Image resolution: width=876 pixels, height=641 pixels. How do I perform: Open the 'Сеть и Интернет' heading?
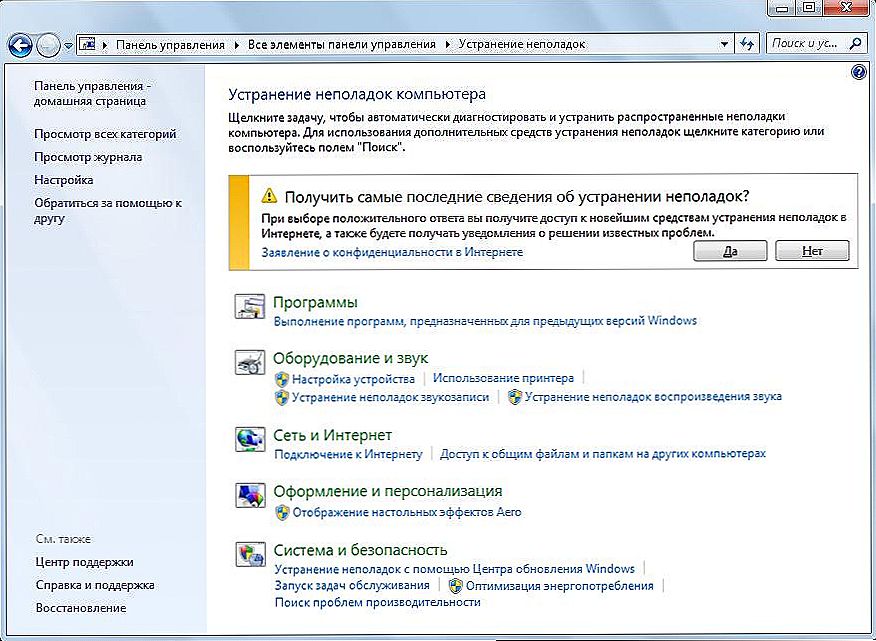(332, 435)
